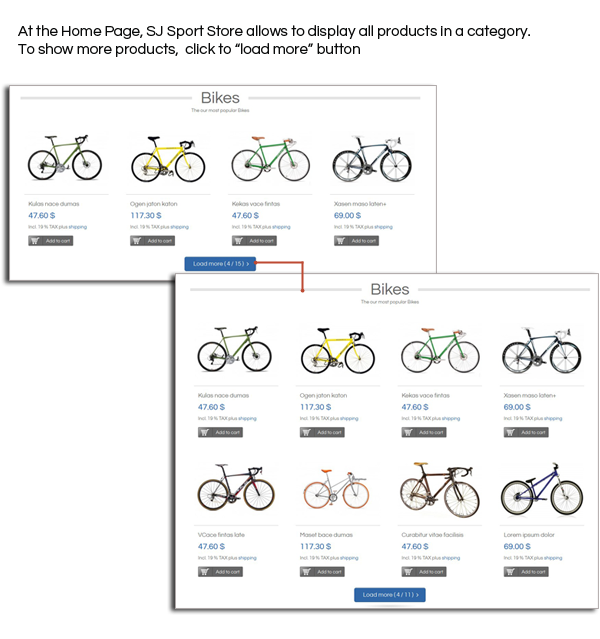This screenshot has height=639, width=600.
Task: Click the Bikes heading in the lower panel
Action: pos(389,289)
